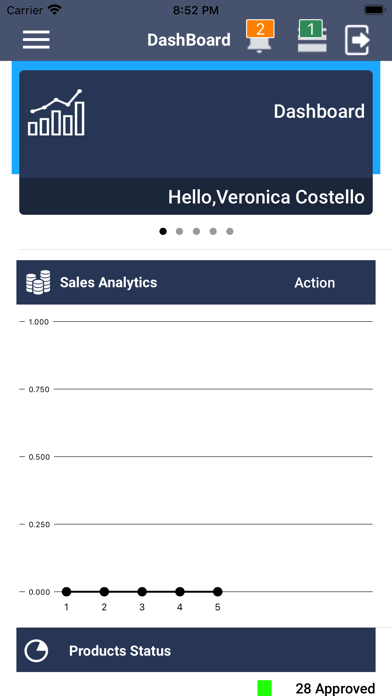Tap the pie chart Products Status icon
This screenshot has height=696, width=392.
[x=36, y=651]
